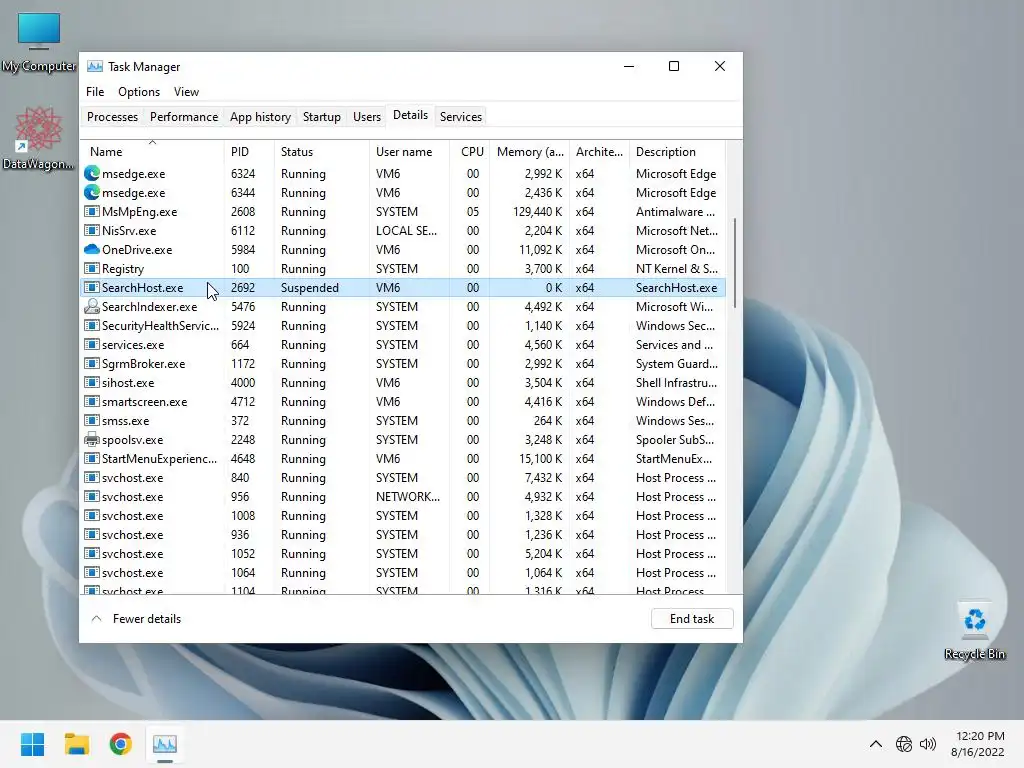Click the MsMpEng.exe process icon

click(92, 212)
